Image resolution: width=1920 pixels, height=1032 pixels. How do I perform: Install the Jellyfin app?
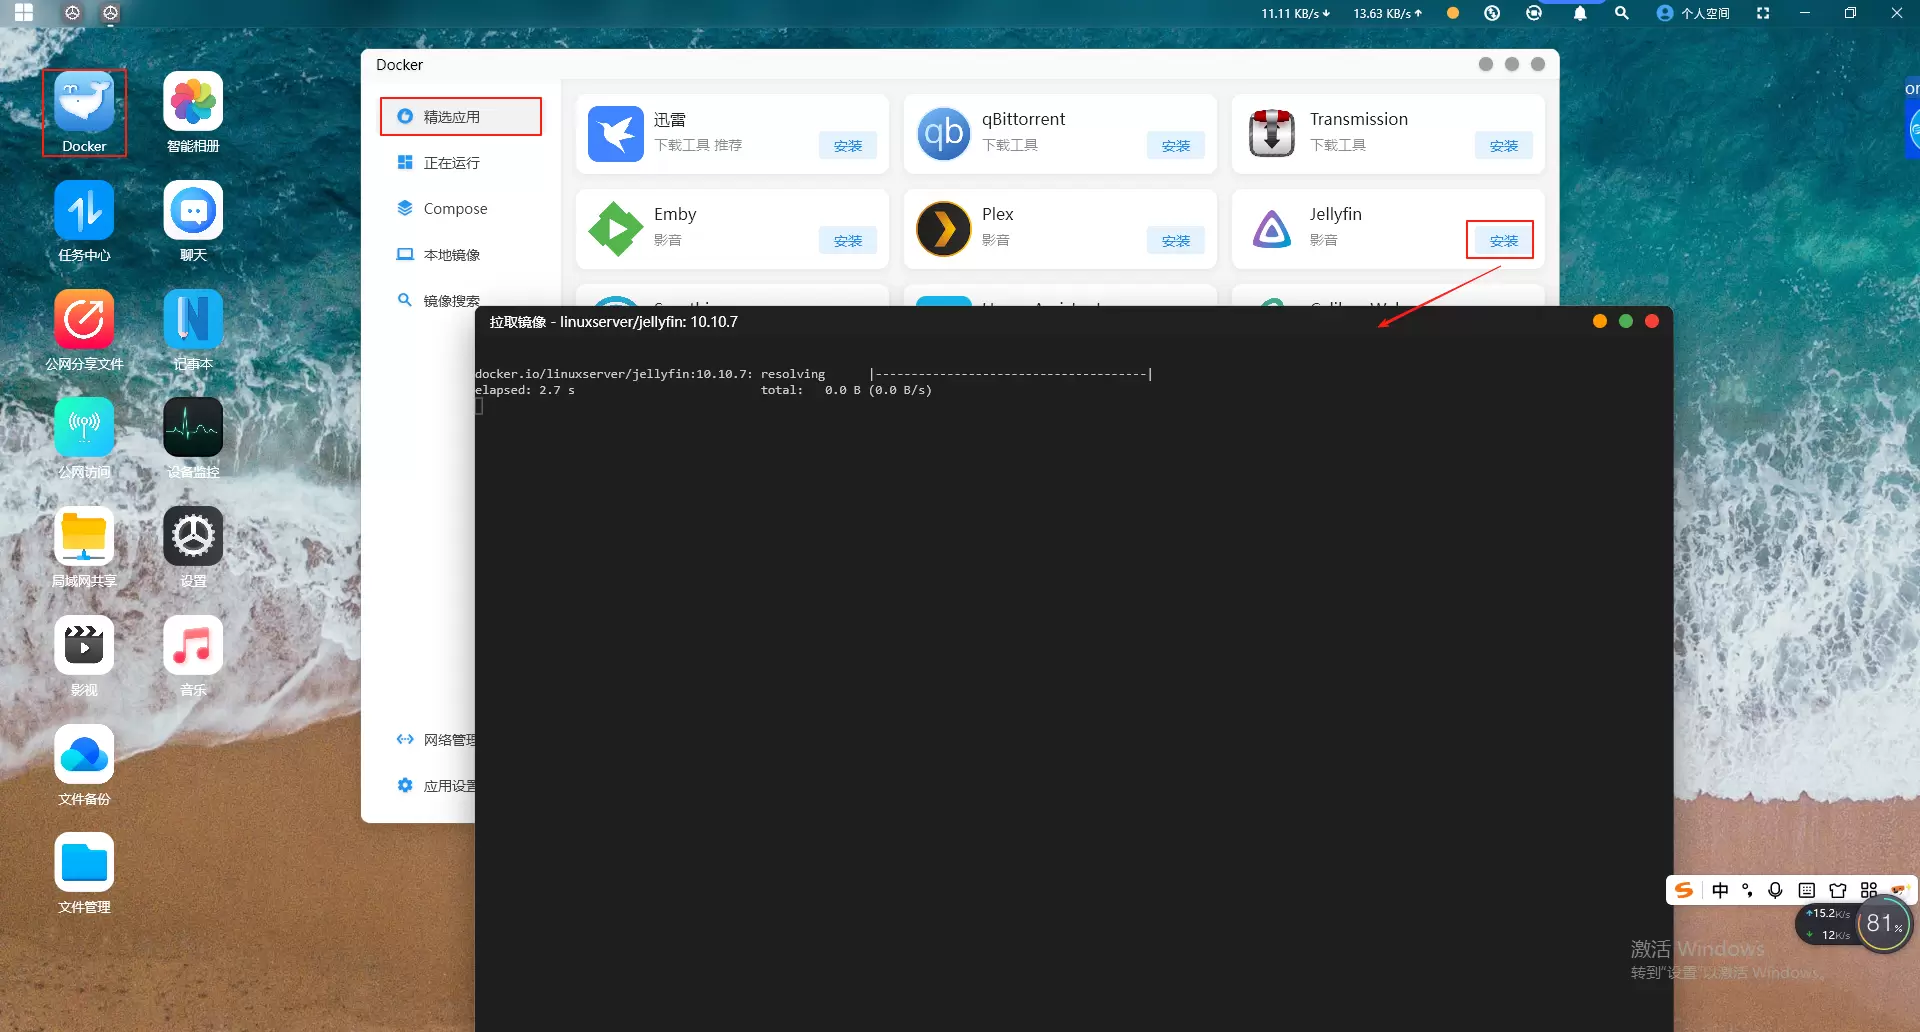pos(1503,241)
